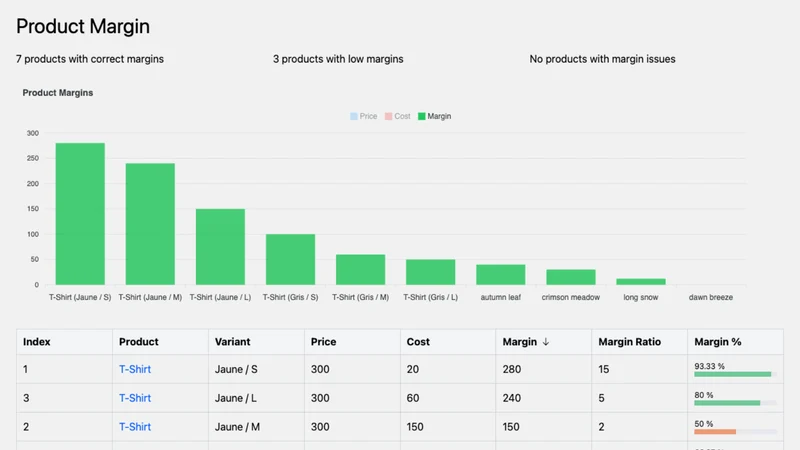Click '3 products with low margins' summary
Image resolution: width=800 pixels, height=450 pixels.
(338, 59)
